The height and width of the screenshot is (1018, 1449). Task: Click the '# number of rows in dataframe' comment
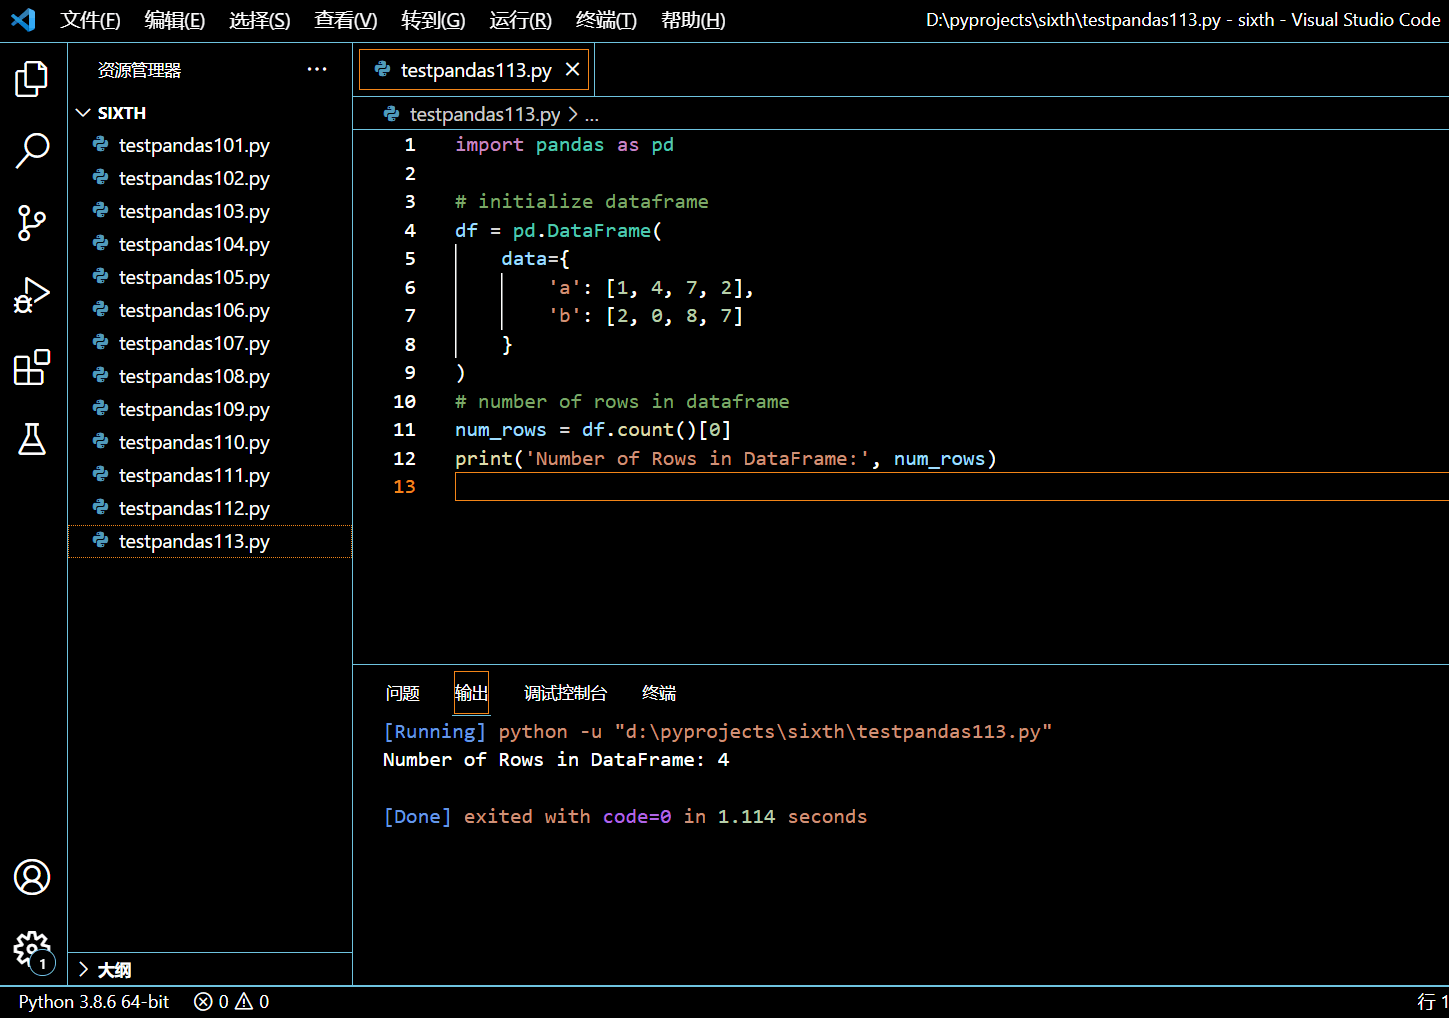622,401
